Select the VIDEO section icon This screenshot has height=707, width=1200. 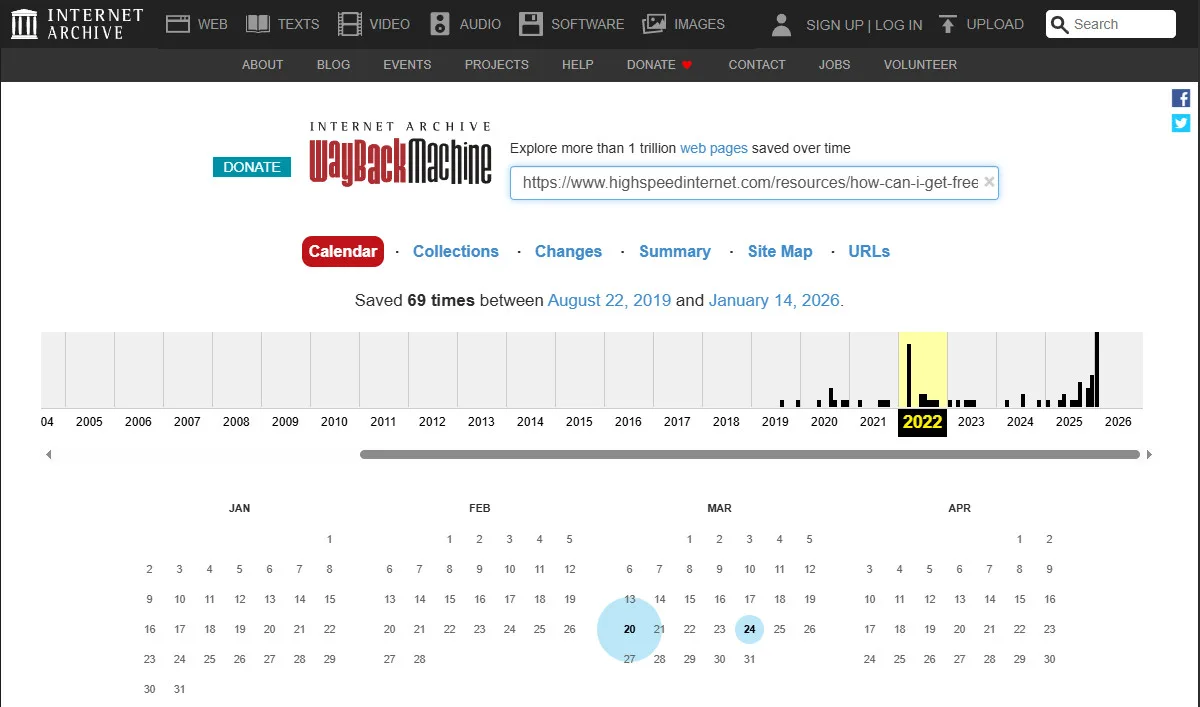pos(351,22)
